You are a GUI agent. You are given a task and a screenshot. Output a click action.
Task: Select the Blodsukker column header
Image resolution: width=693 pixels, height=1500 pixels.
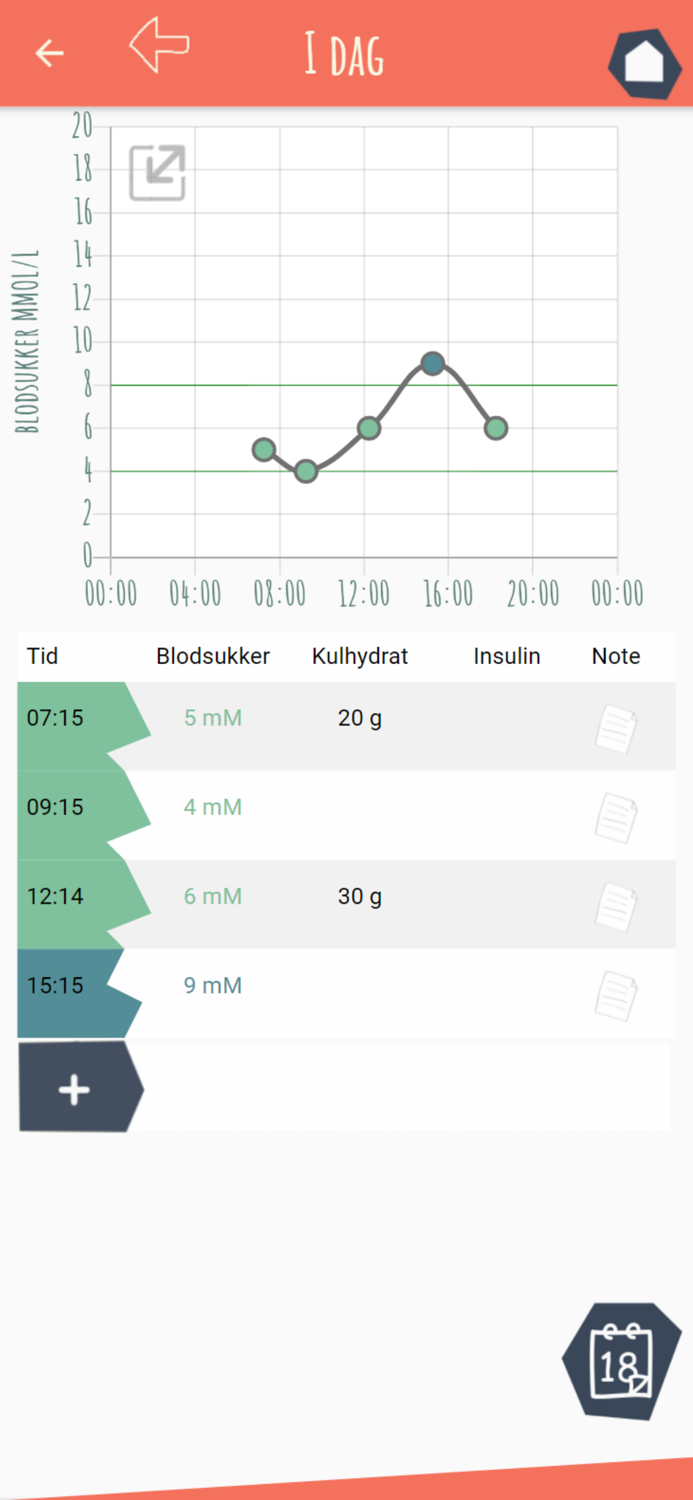coord(213,656)
